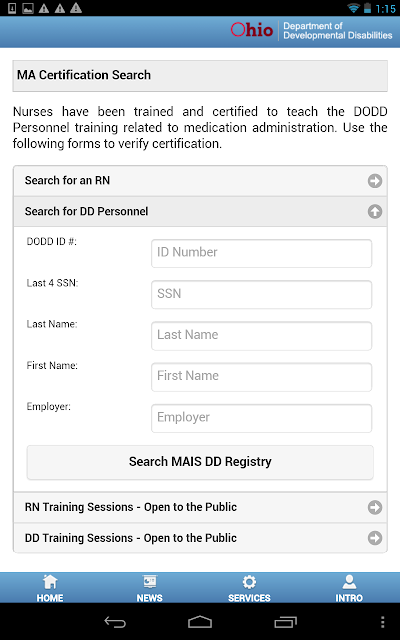This screenshot has width=400, height=640.
Task: Tap the Android home button
Action: coord(200,622)
